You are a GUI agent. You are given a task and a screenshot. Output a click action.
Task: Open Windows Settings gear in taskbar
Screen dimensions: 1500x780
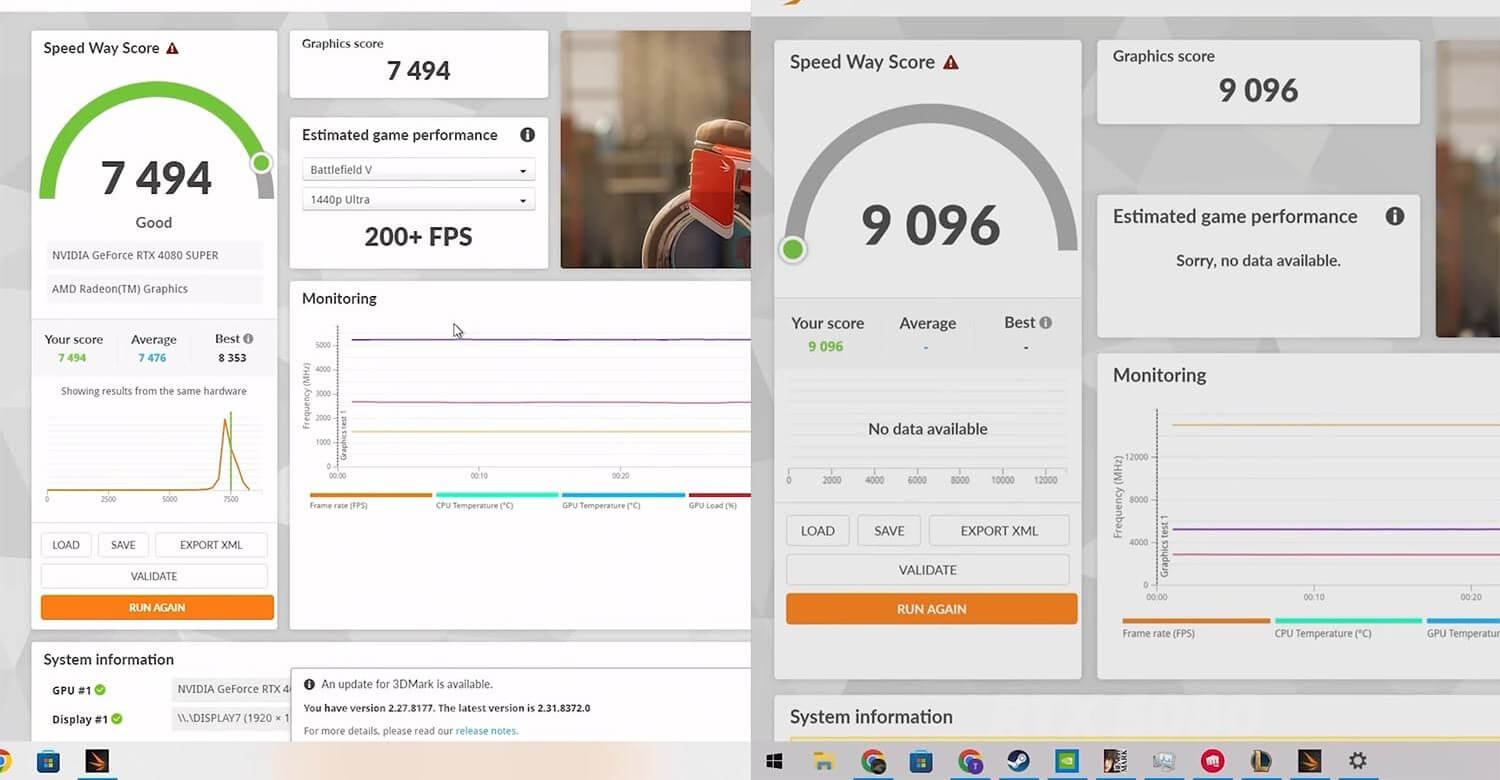(1357, 762)
